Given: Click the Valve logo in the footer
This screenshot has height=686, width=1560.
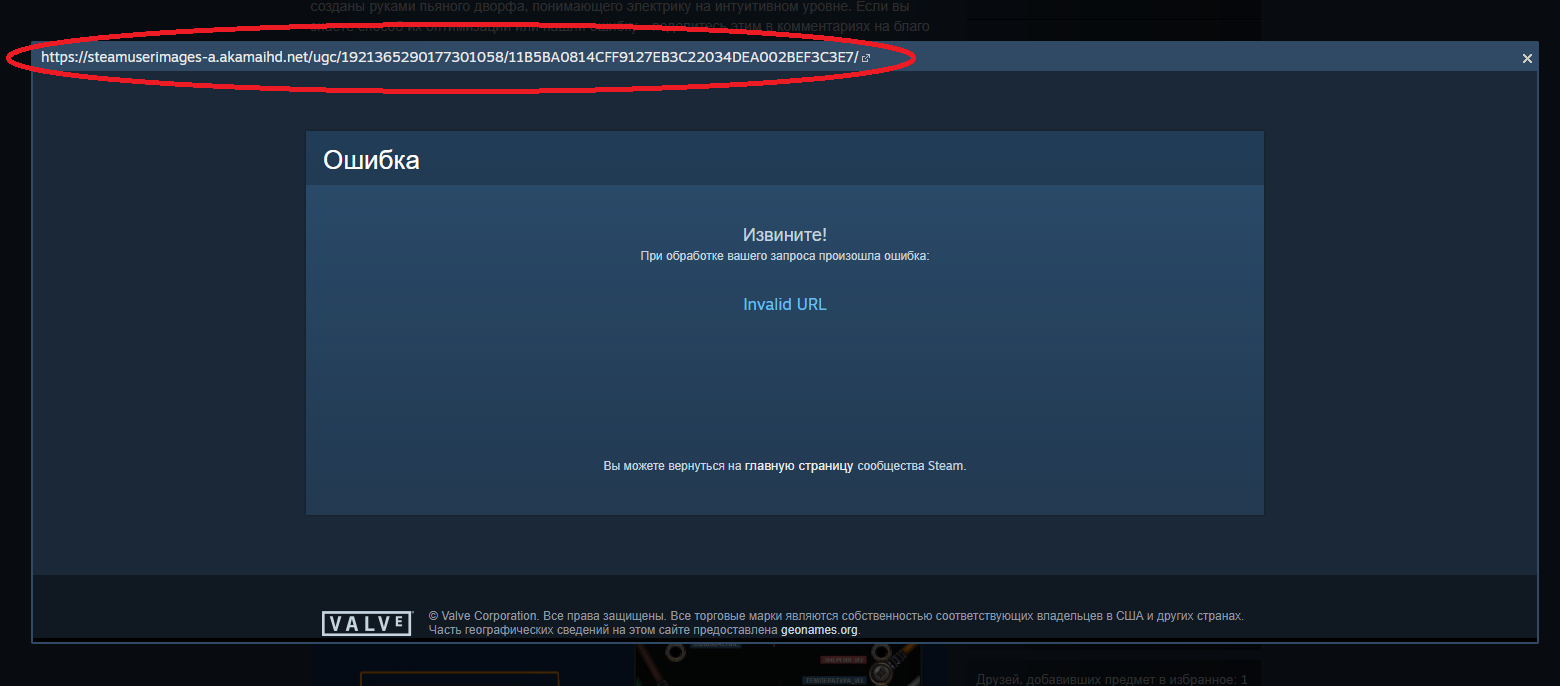Looking at the screenshot, I should tap(367, 624).
